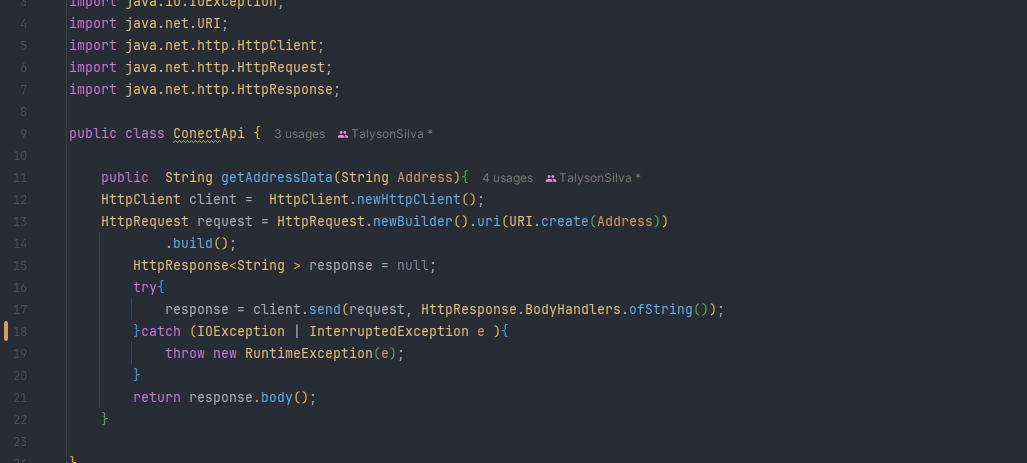This screenshot has width=1027, height=463.
Task: Click the 'import java.net.http.HttpRequest;' line
Action: point(200,67)
